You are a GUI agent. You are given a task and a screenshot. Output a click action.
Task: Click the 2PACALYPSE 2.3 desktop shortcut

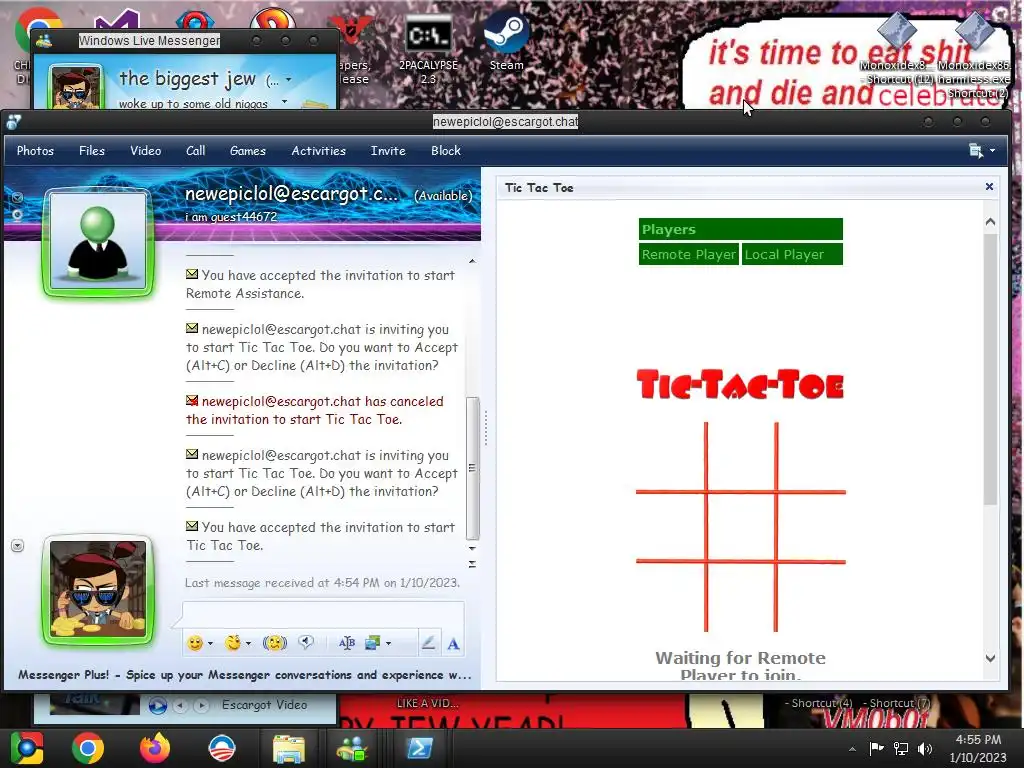(428, 49)
